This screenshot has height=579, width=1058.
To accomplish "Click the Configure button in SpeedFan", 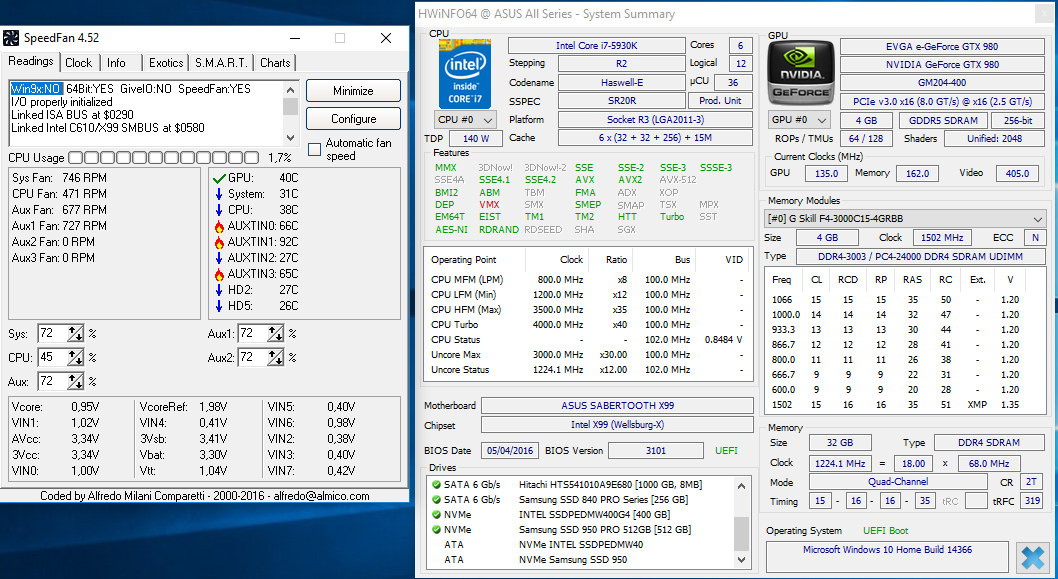I will (353, 119).
